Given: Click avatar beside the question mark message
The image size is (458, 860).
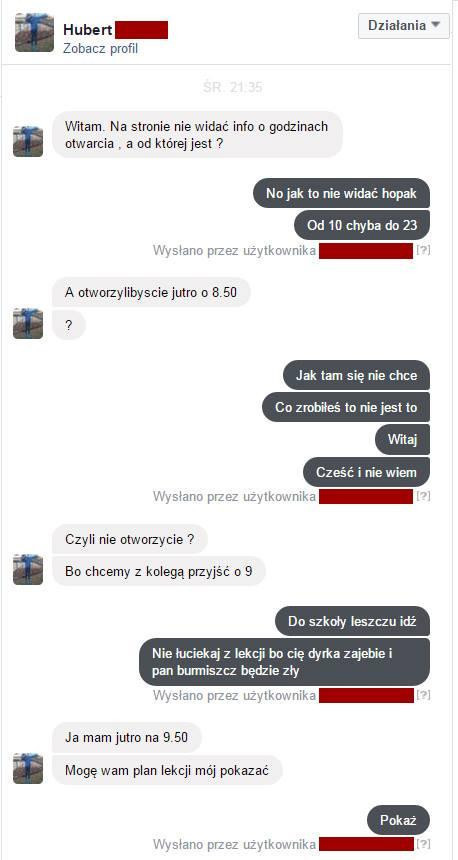Looking at the screenshot, I should [28, 324].
